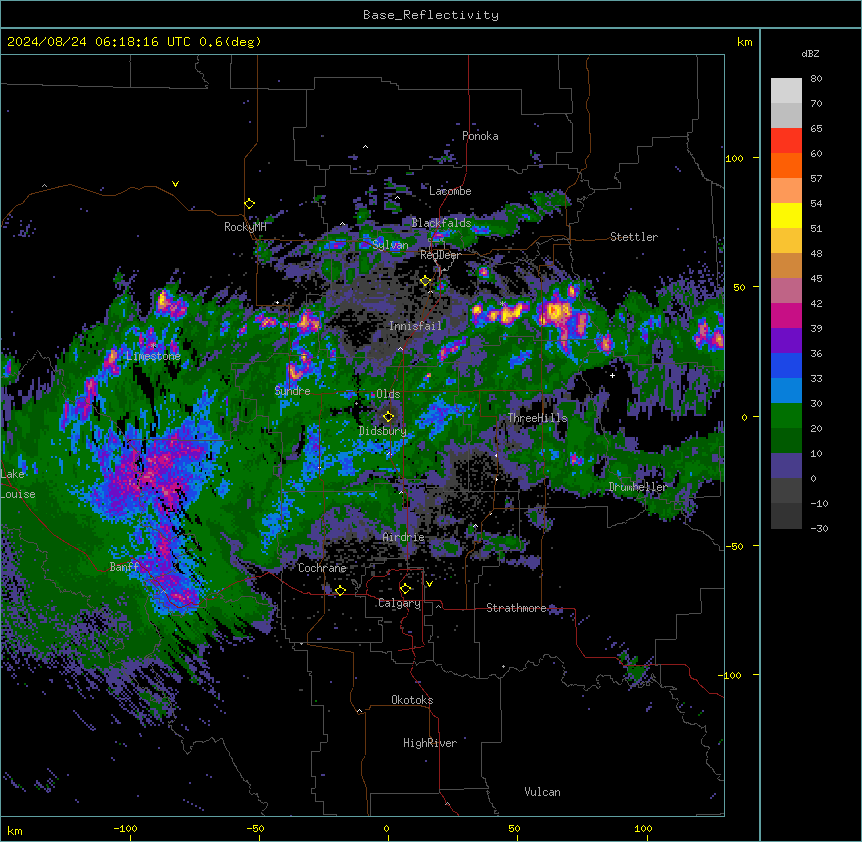The height and width of the screenshot is (842, 862).
Task: Click the -30 value in the dBZ legend
Action: pos(819,529)
